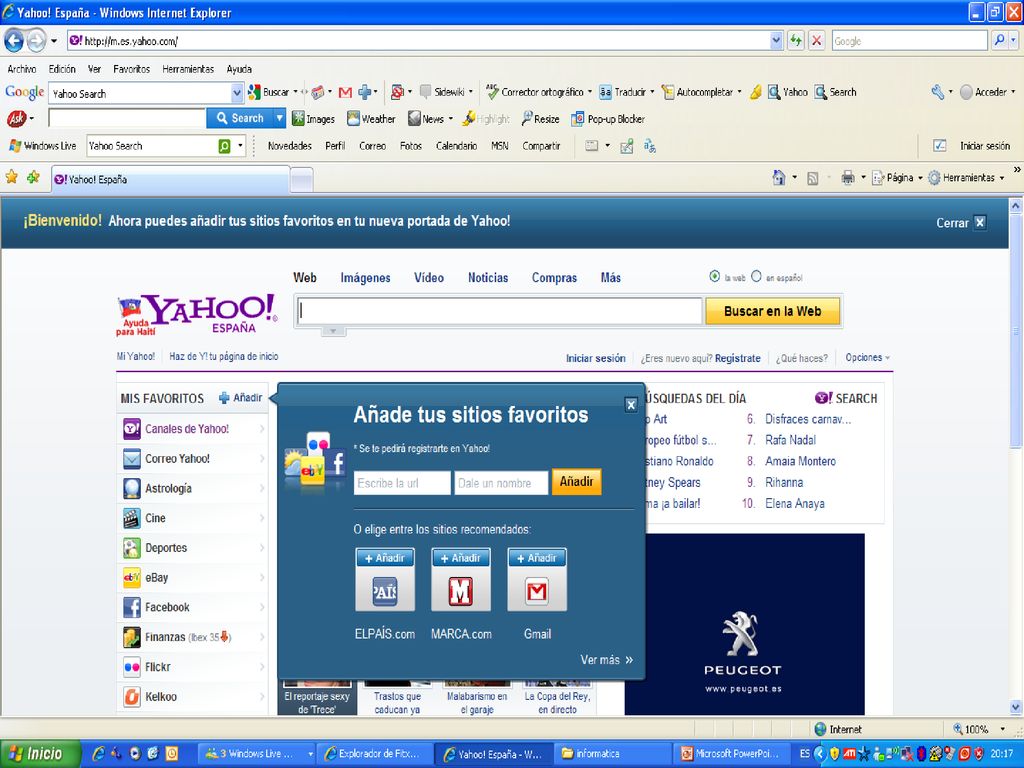Open the Archivo menu
1024x768 pixels.
point(22,69)
